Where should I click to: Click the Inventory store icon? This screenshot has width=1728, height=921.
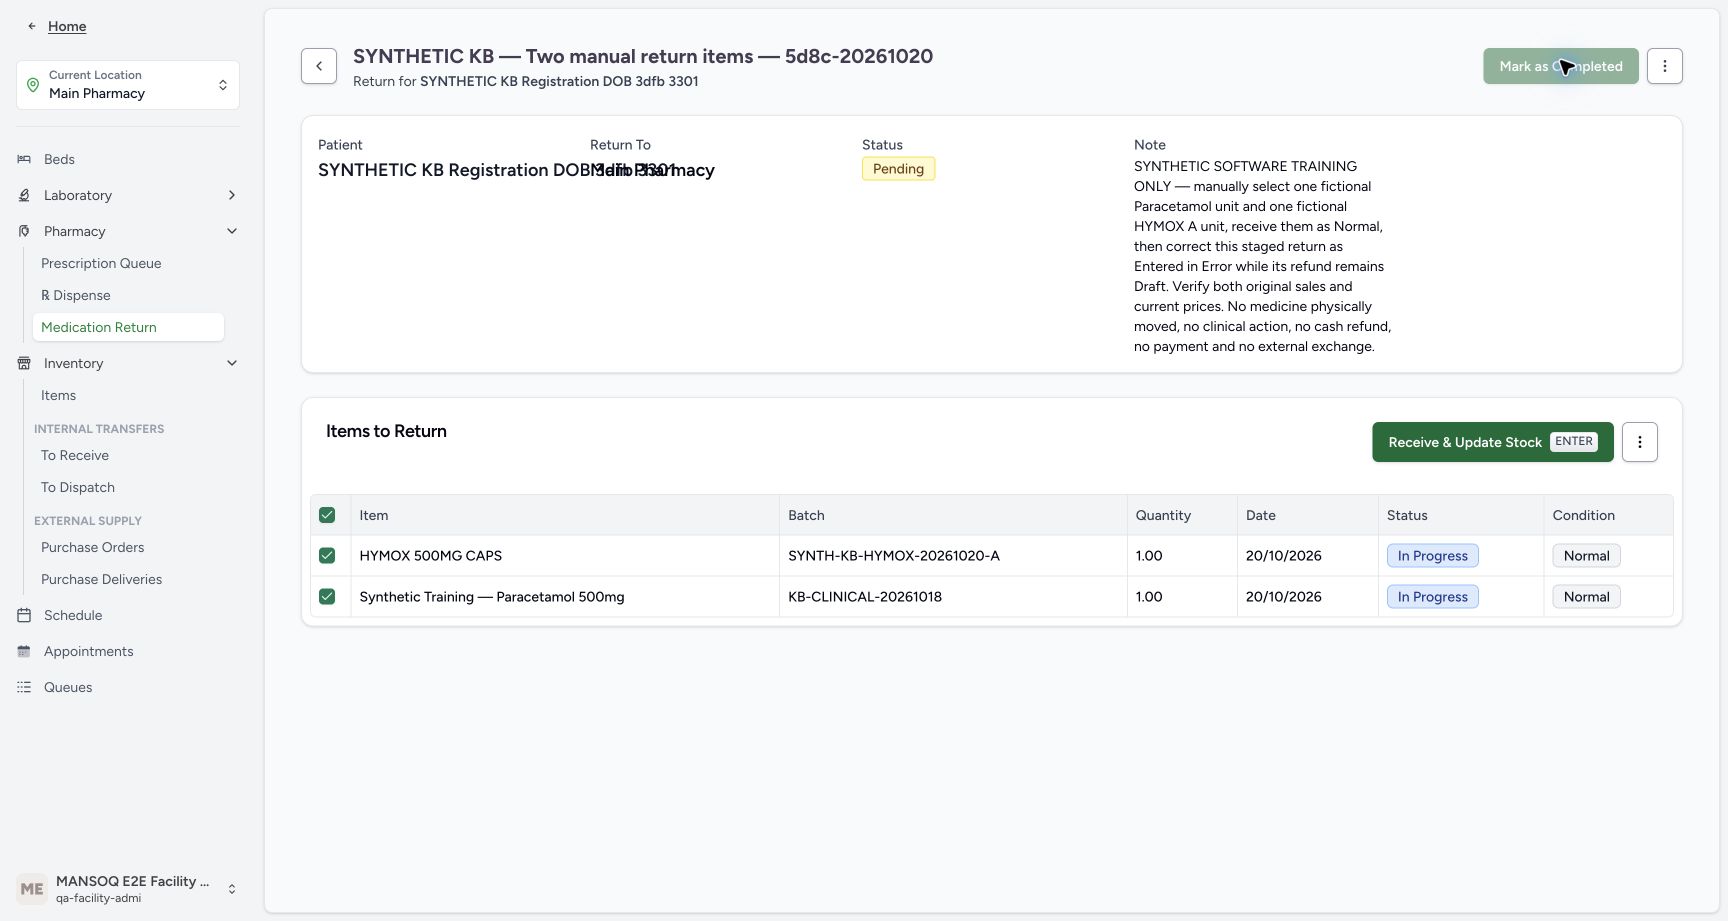(24, 363)
